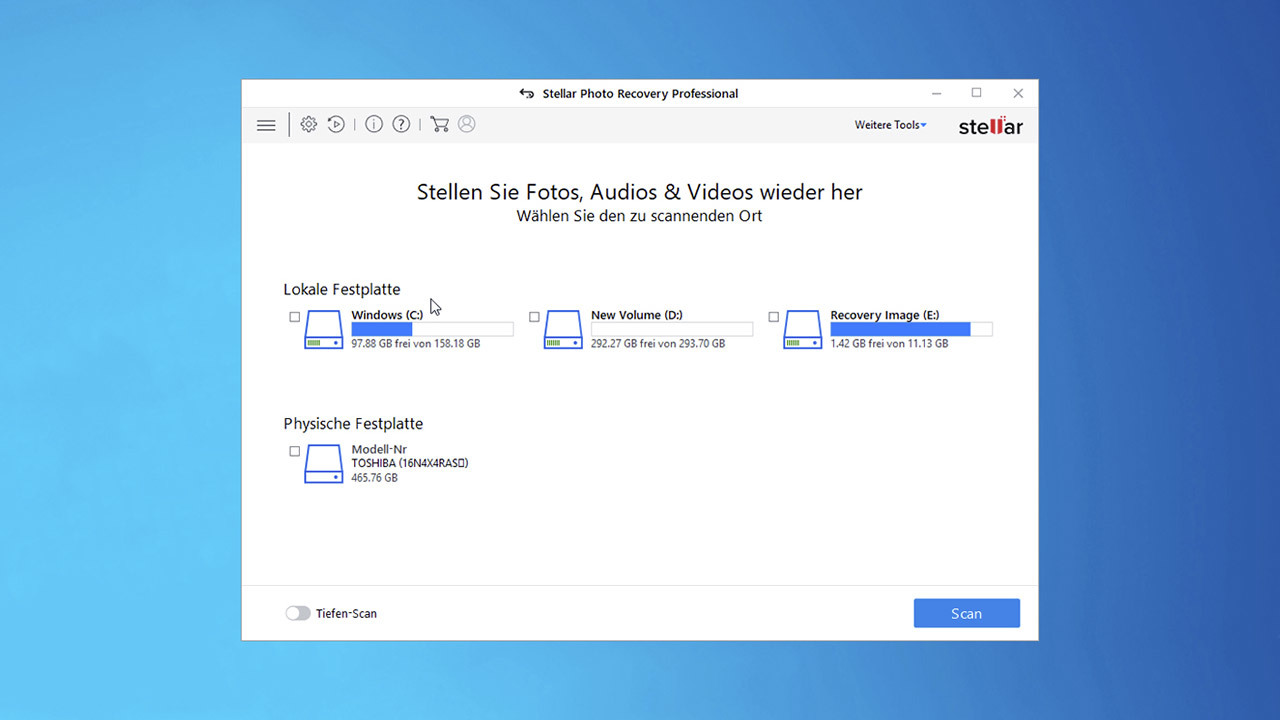Screen dimensions: 1280x720
Task: Open settings gear icon
Action: coord(309,124)
